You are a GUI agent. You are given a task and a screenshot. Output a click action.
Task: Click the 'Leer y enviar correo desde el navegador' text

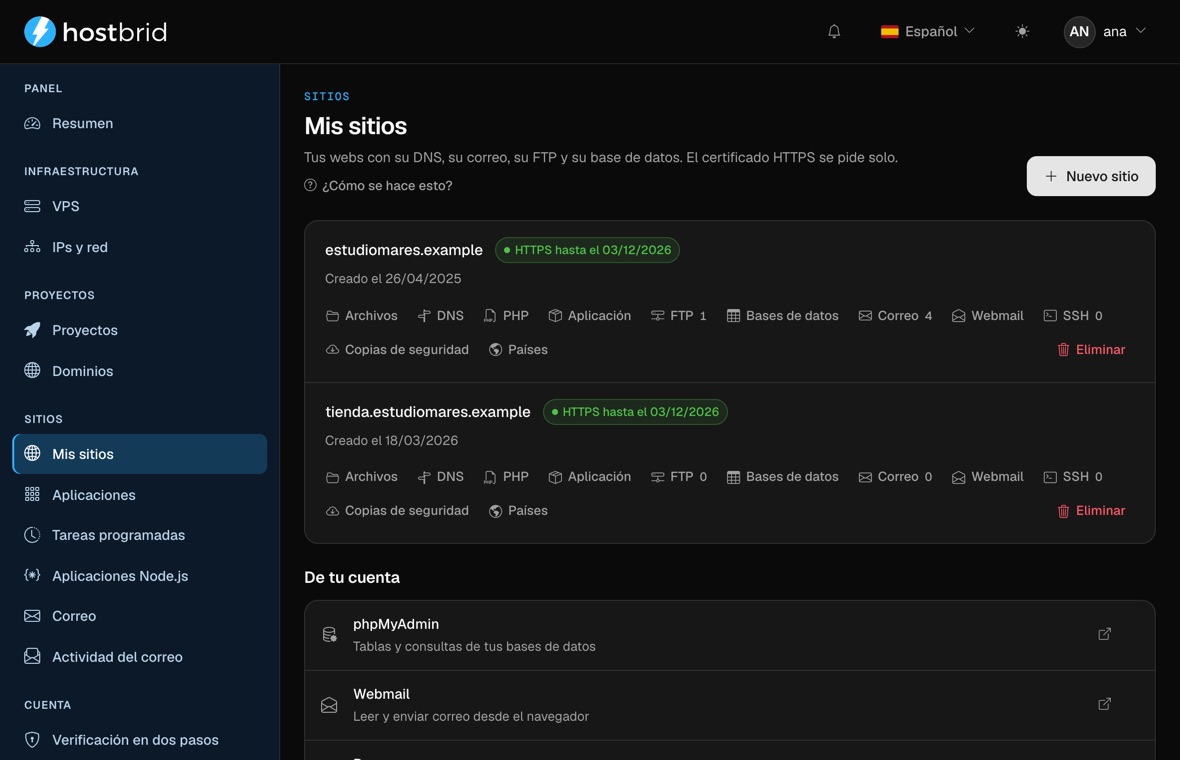471,716
